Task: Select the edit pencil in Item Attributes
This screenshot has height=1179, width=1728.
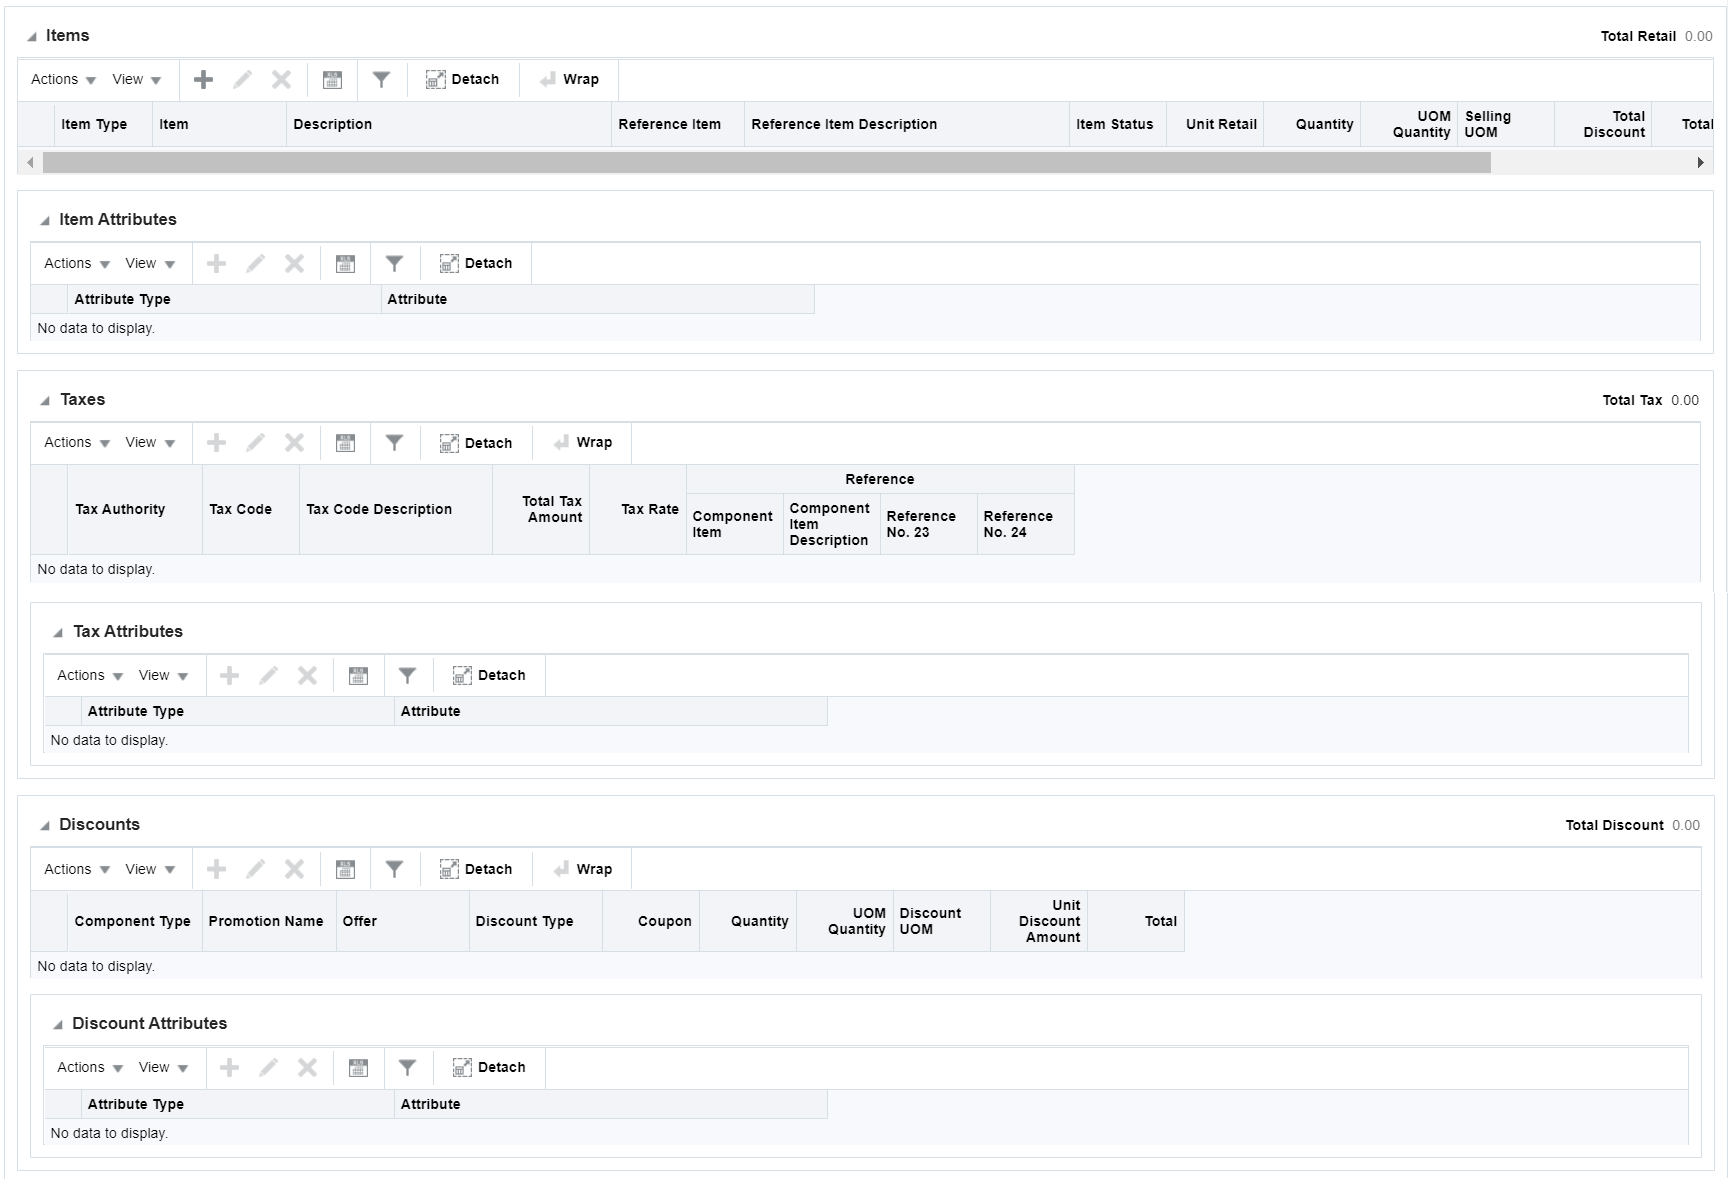Action: 256,263
